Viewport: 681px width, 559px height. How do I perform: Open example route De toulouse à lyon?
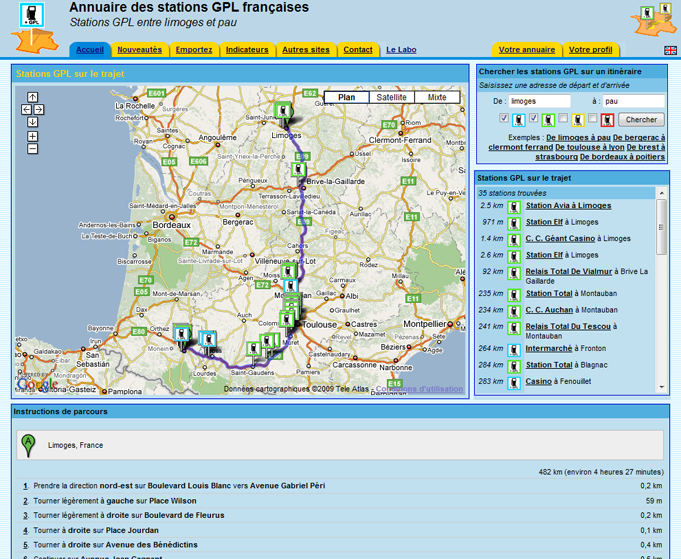[589, 147]
